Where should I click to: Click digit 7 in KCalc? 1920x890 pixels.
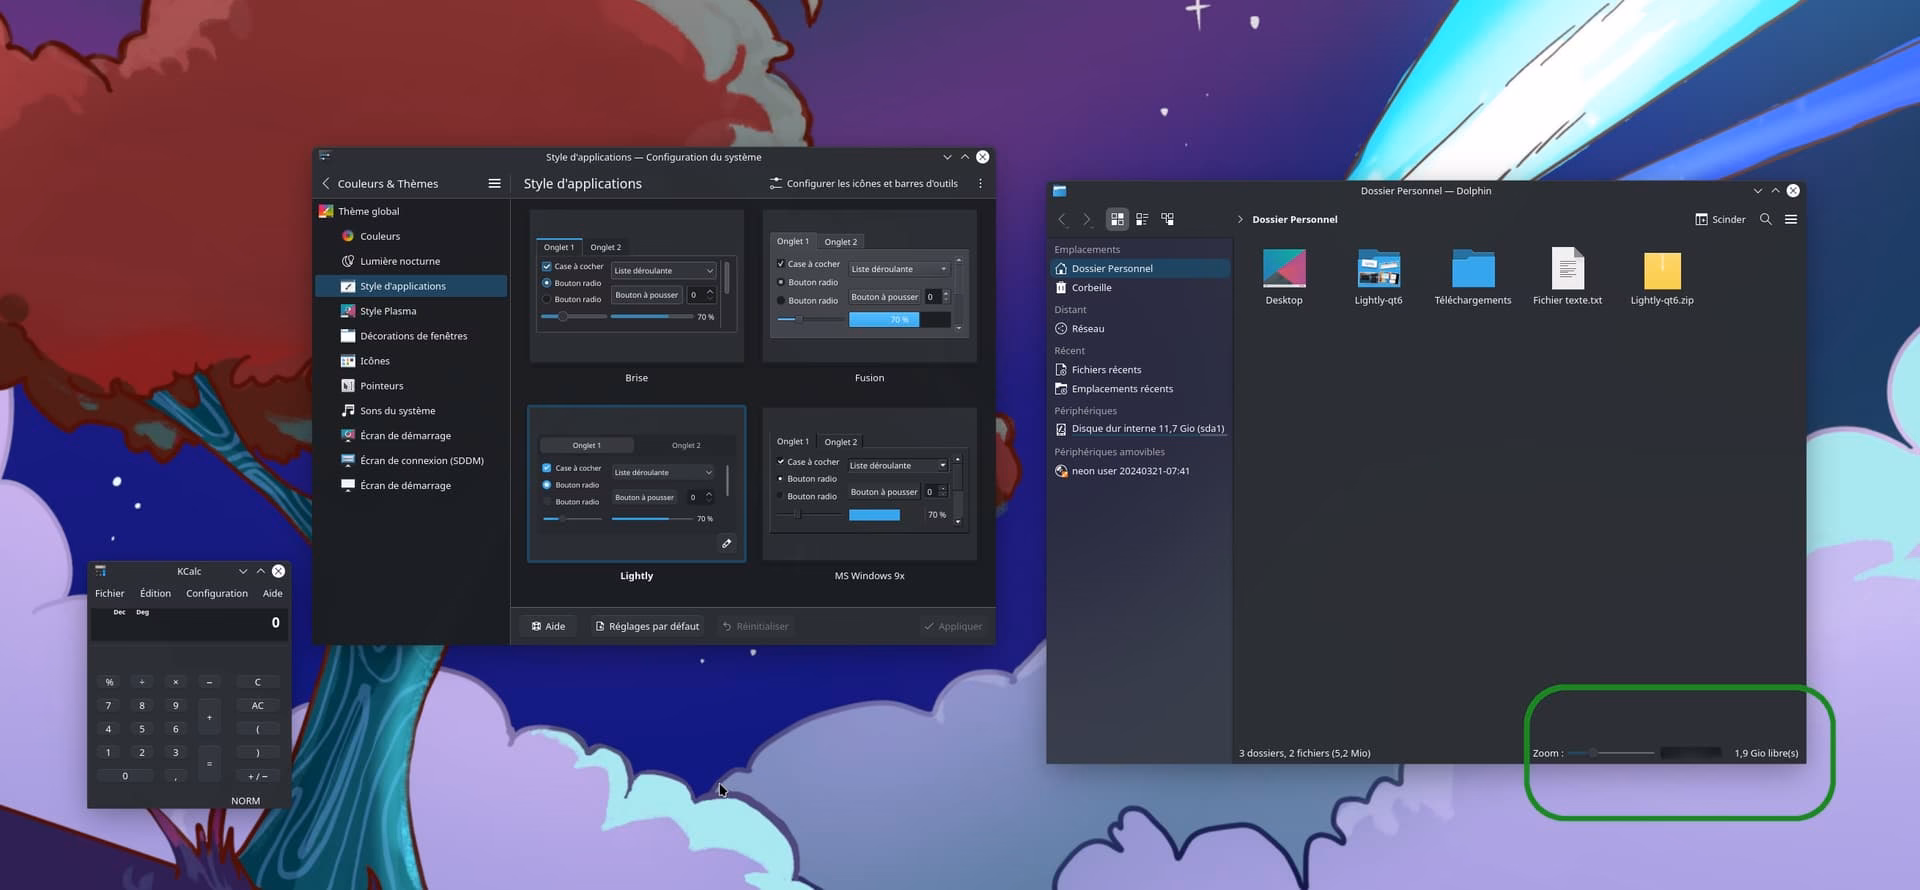point(109,706)
